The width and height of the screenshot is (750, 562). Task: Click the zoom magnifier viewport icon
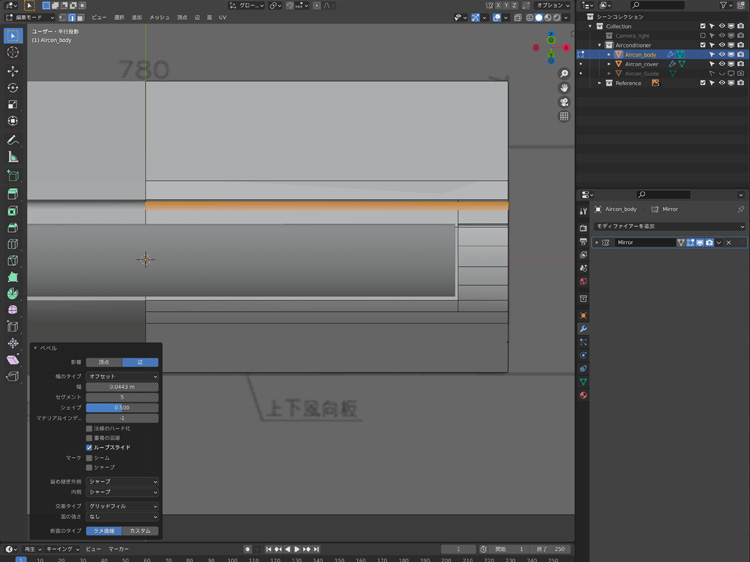pyautogui.click(x=564, y=74)
